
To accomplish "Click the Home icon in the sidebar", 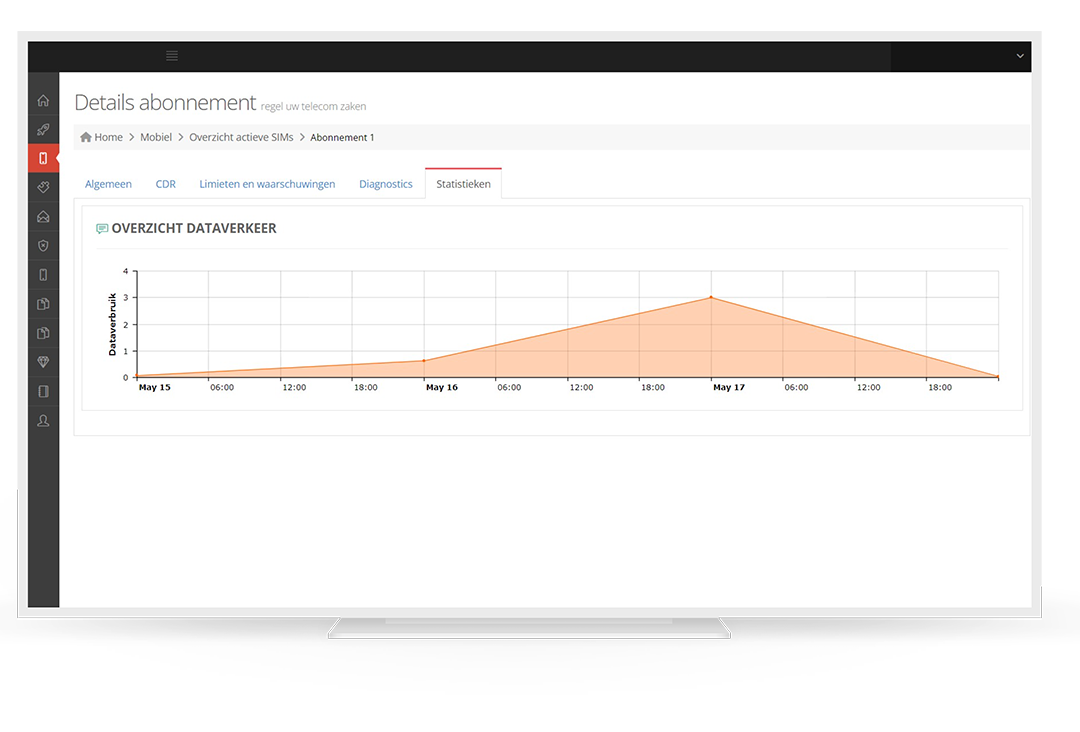I will coord(43,100).
